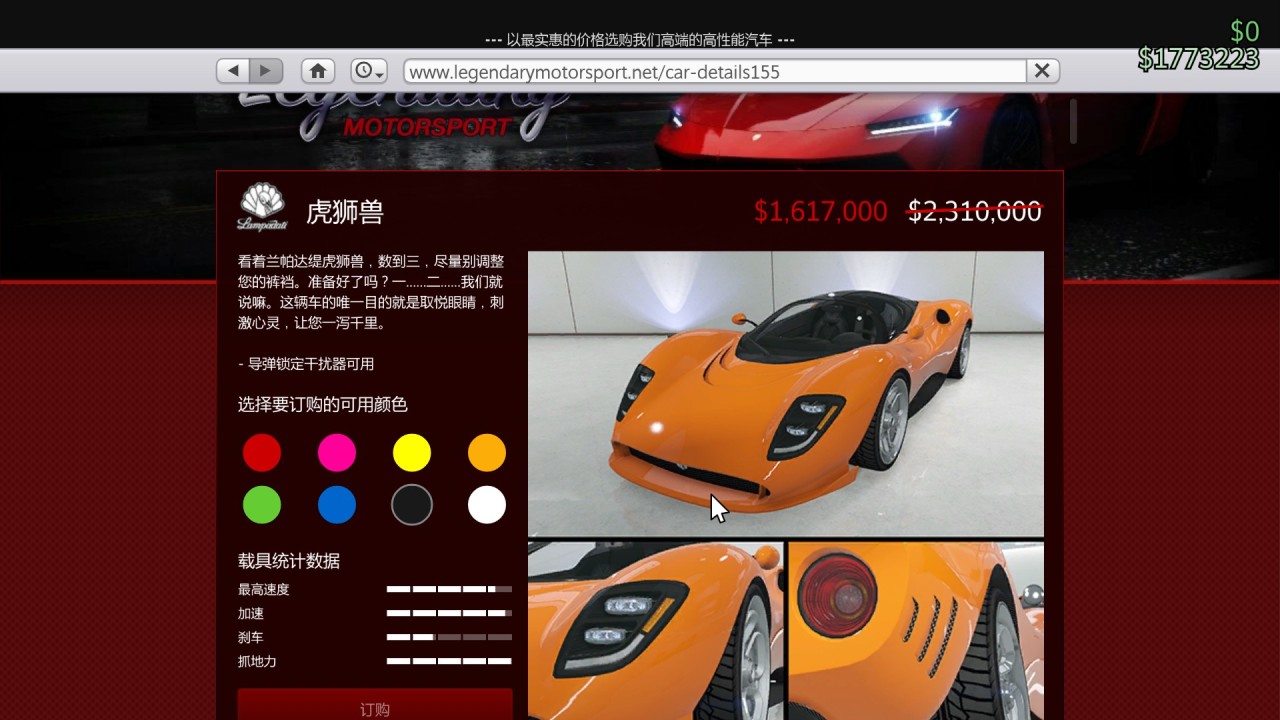1280x720 pixels.
Task: Click the Legendary Motorsport site logo
Action: [x=403, y=117]
